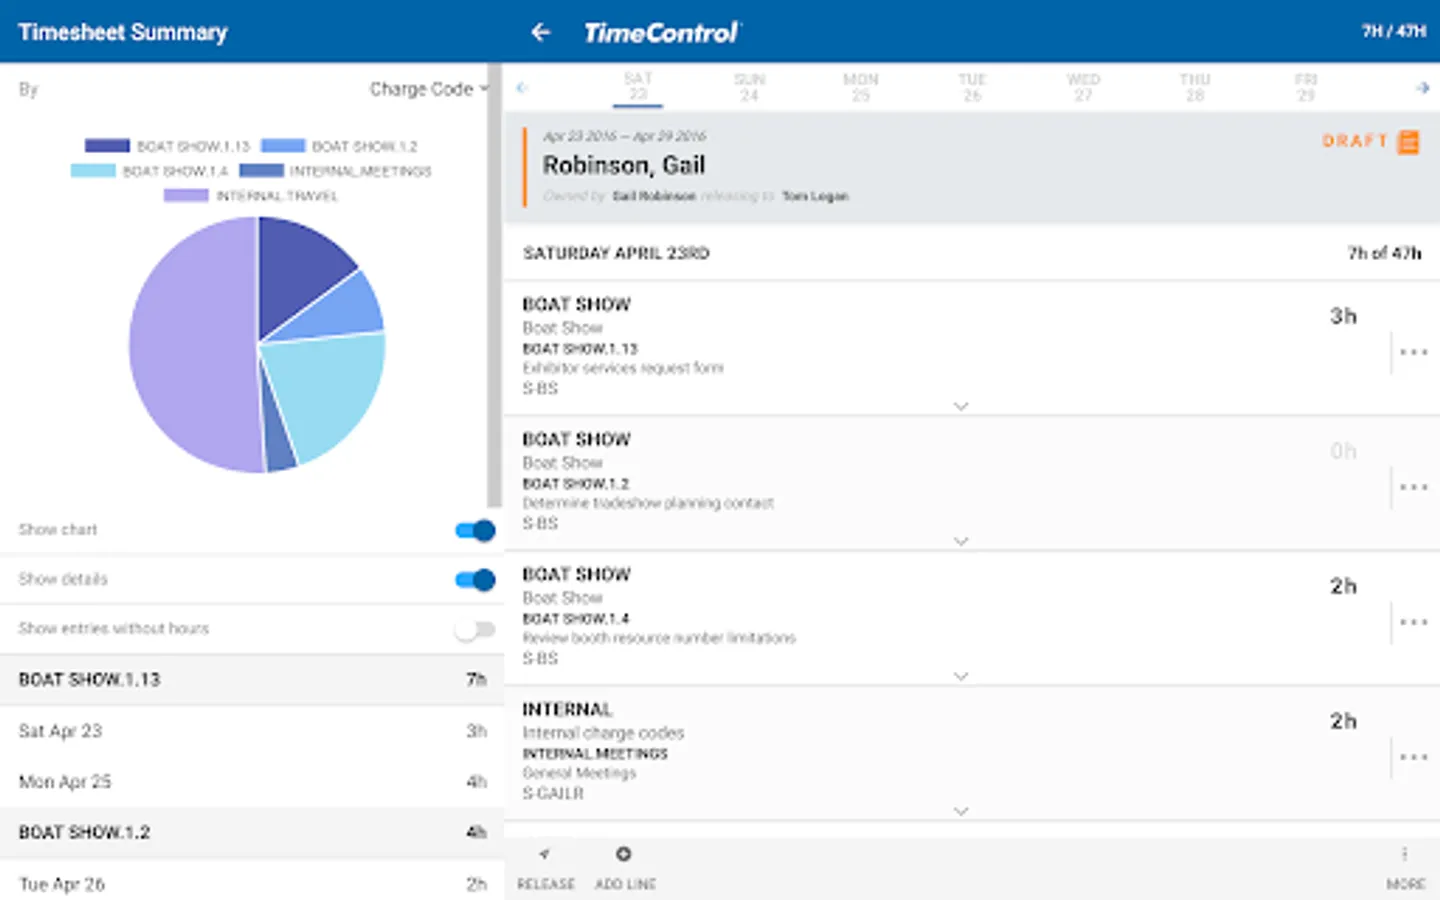Click Review booth resource number limitations text
Image resolution: width=1440 pixels, height=900 pixels.
[659, 638]
